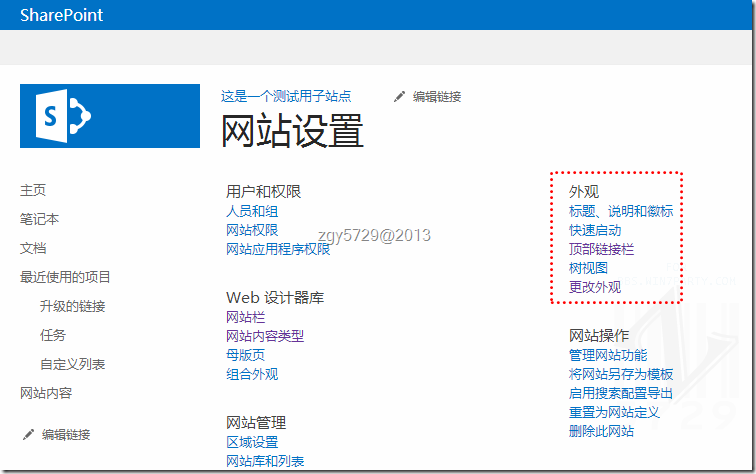
Task: Open 升级的链接 under recent items
Action: point(72,306)
